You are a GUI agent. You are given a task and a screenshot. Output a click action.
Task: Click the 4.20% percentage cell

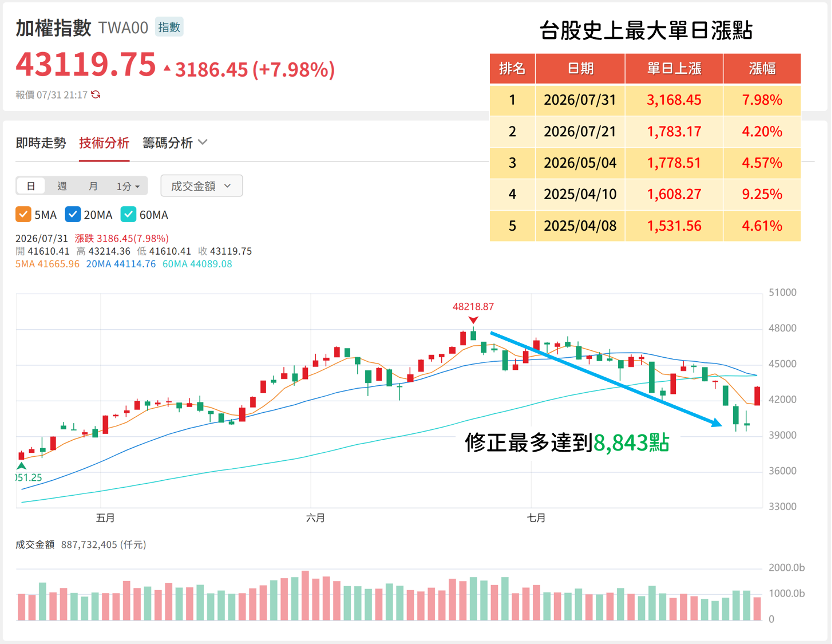click(762, 131)
